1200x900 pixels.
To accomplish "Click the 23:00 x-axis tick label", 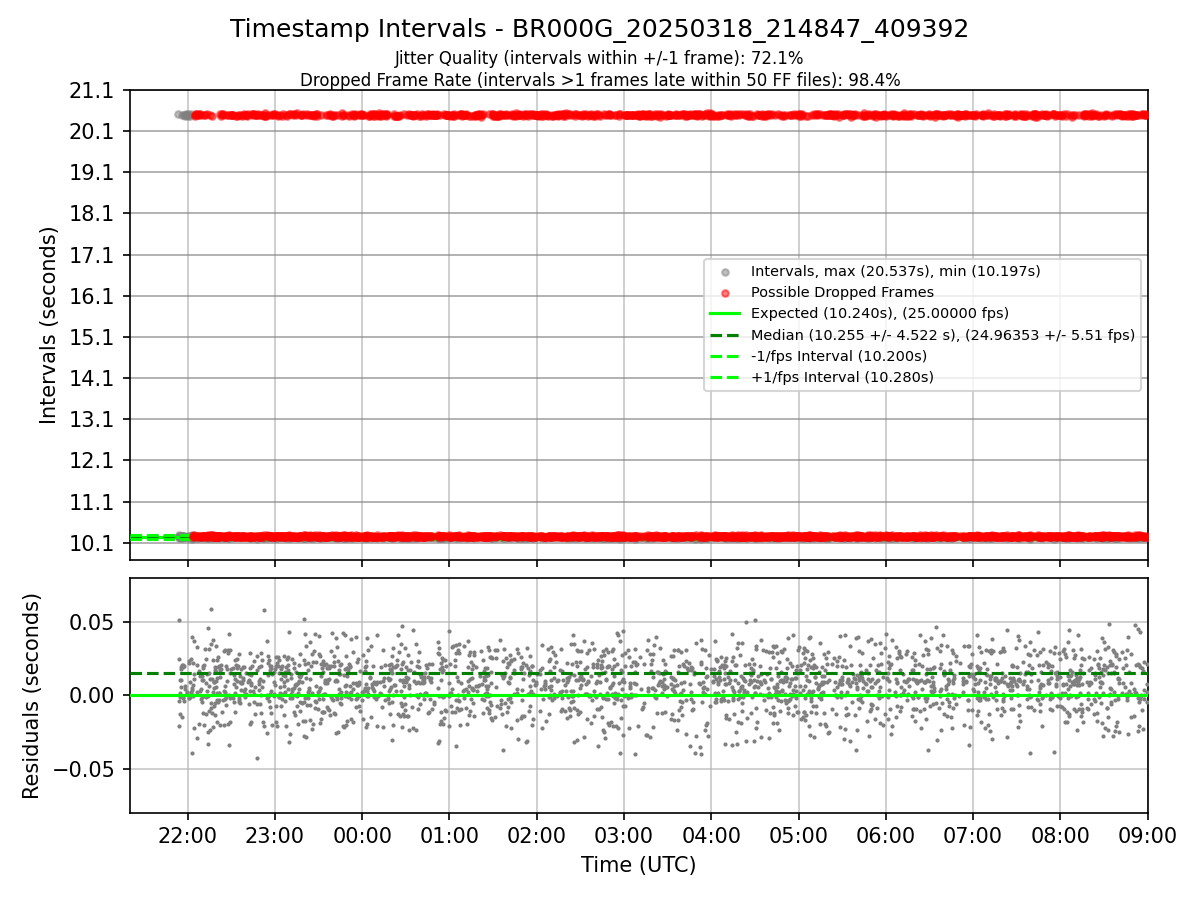I will (x=275, y=836).
